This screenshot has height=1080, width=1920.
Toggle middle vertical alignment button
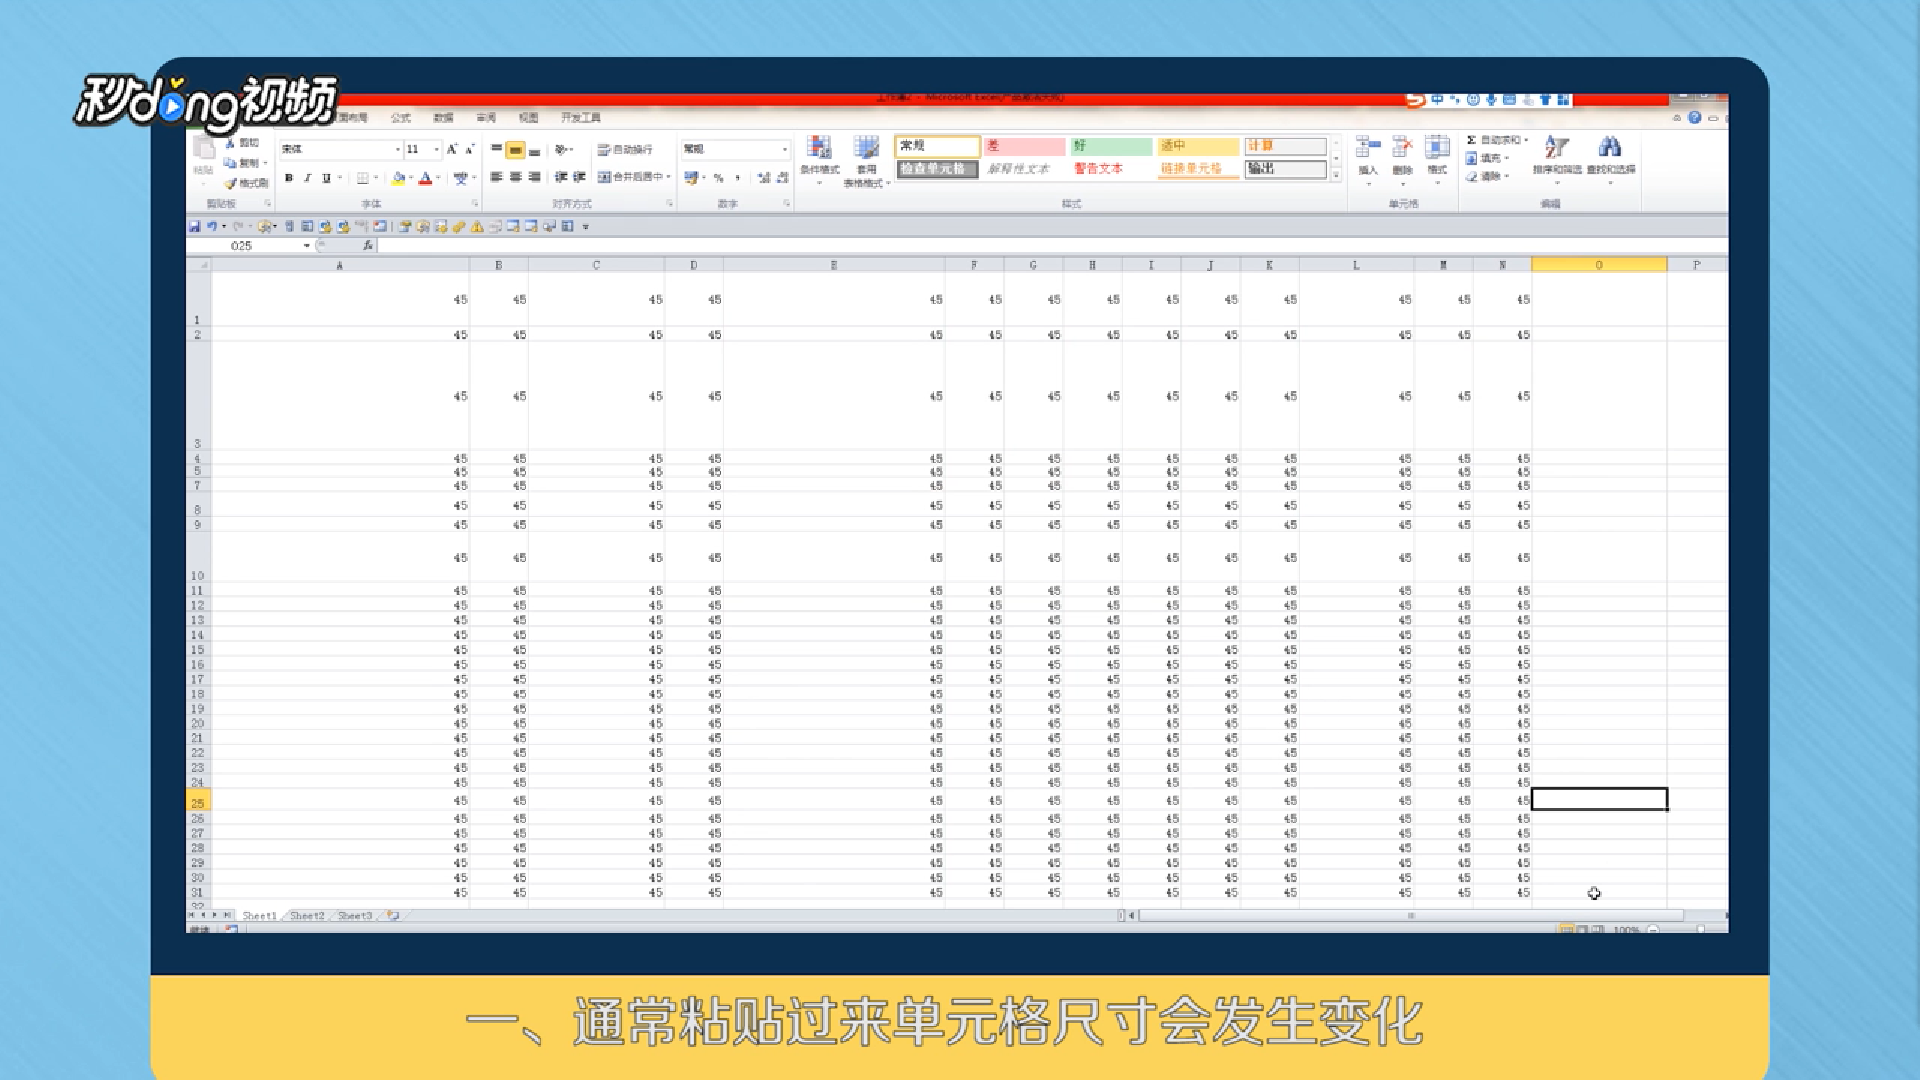coord(515,150)
